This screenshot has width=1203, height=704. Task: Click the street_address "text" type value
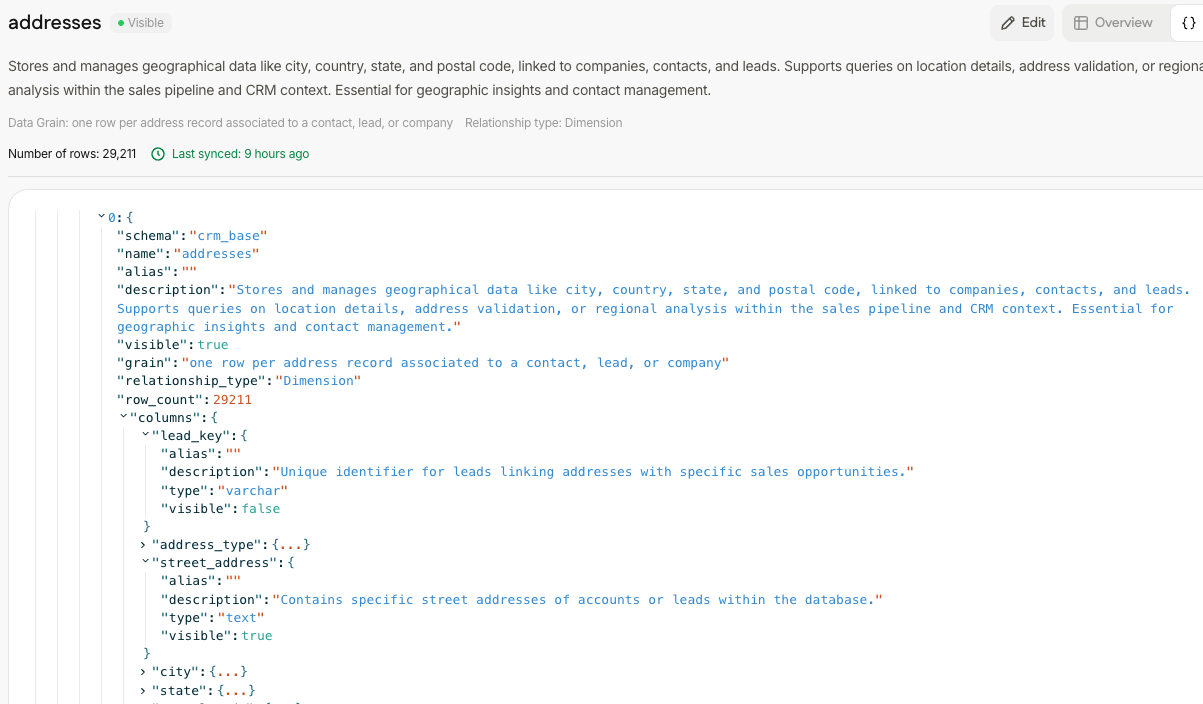(242, 618)
